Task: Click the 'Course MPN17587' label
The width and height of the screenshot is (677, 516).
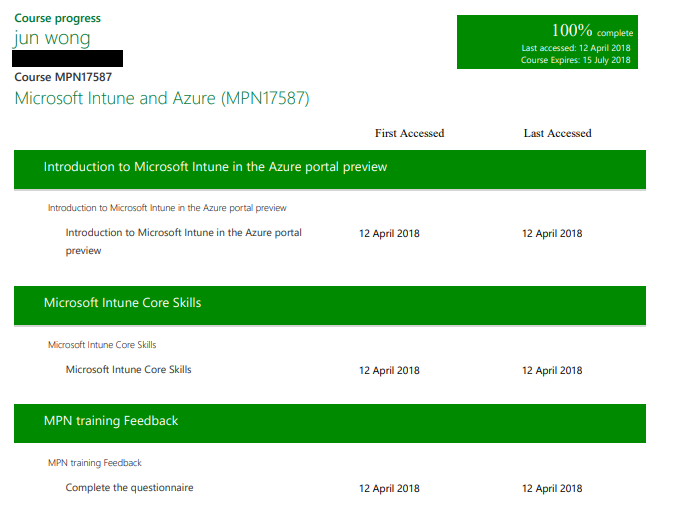Action: (63, 77)
